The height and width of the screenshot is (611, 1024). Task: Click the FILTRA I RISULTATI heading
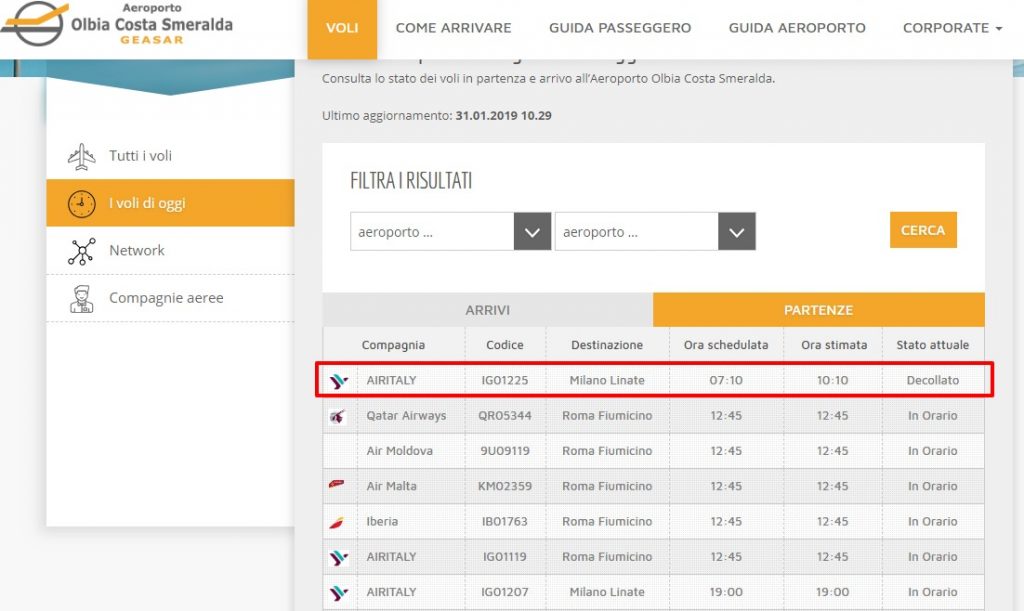click(x=411, y=181)
